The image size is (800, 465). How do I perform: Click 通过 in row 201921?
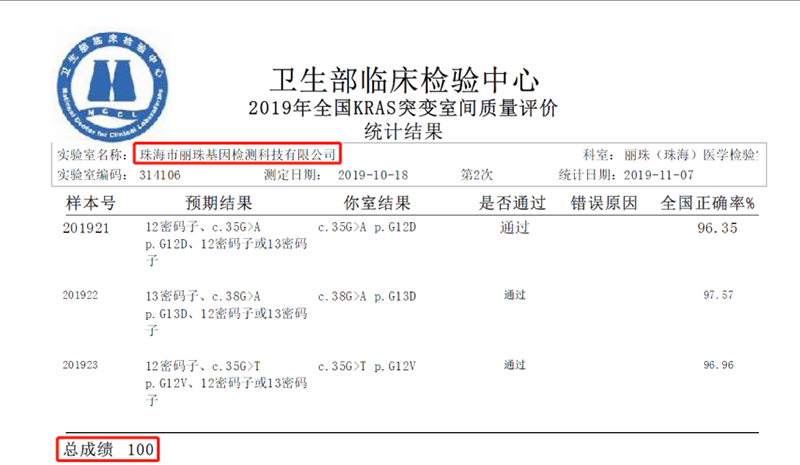(514, 228)
